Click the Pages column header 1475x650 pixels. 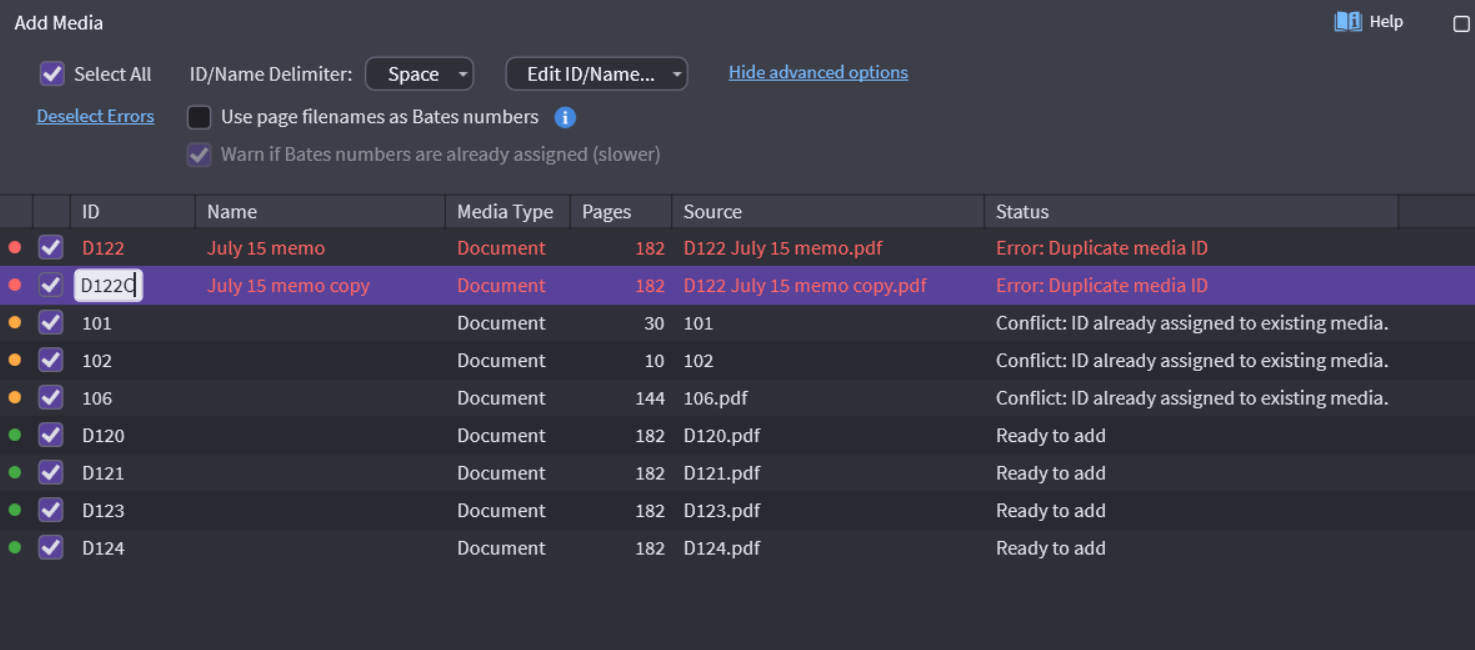(x=606, y=212)
